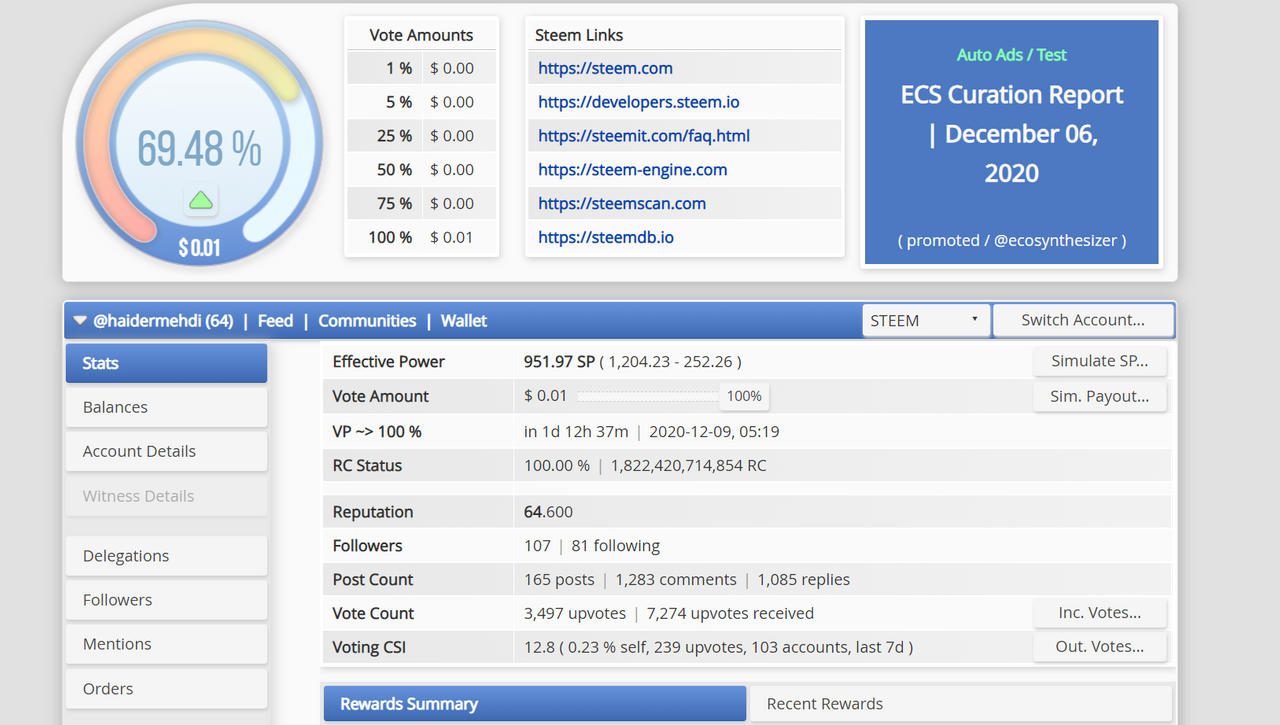Click the 107 followers count

537,545
